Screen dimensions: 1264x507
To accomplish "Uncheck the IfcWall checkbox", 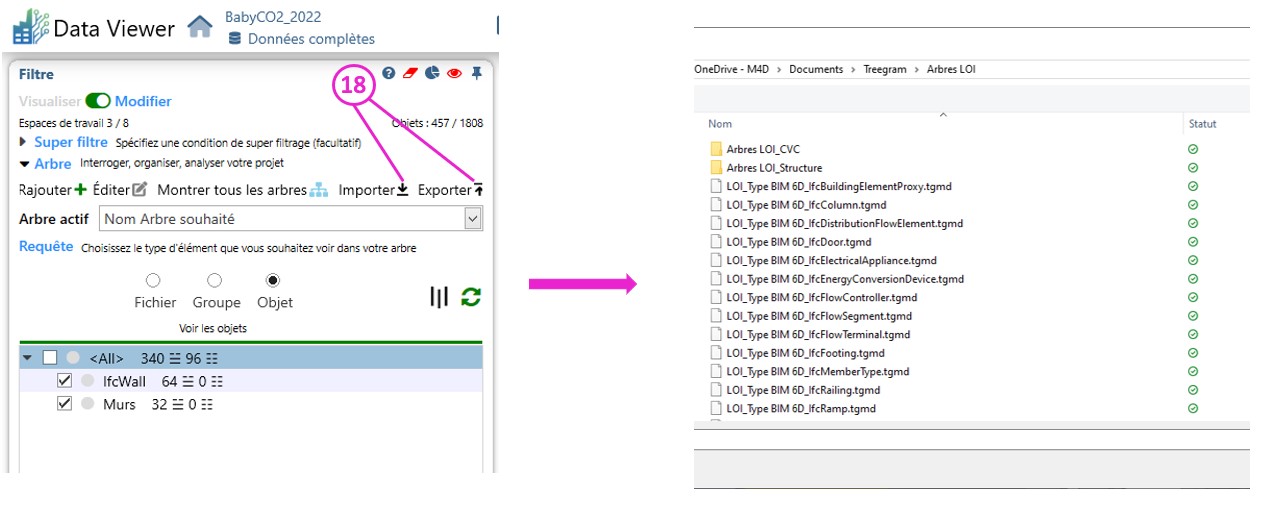I will tap(65, 381).
